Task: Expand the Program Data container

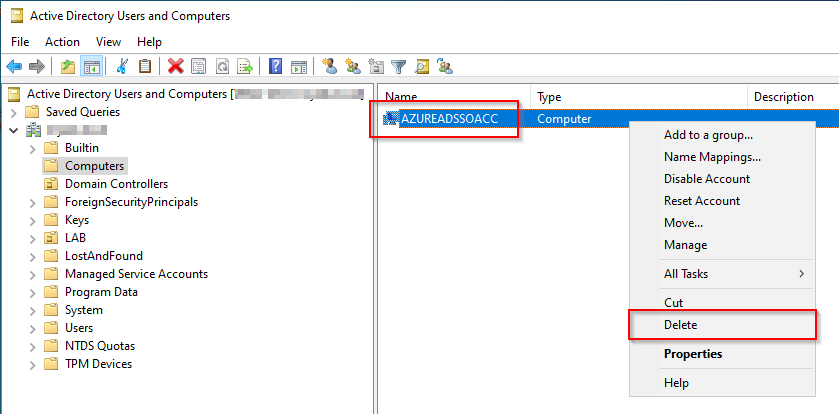Action: pos(33,293)
